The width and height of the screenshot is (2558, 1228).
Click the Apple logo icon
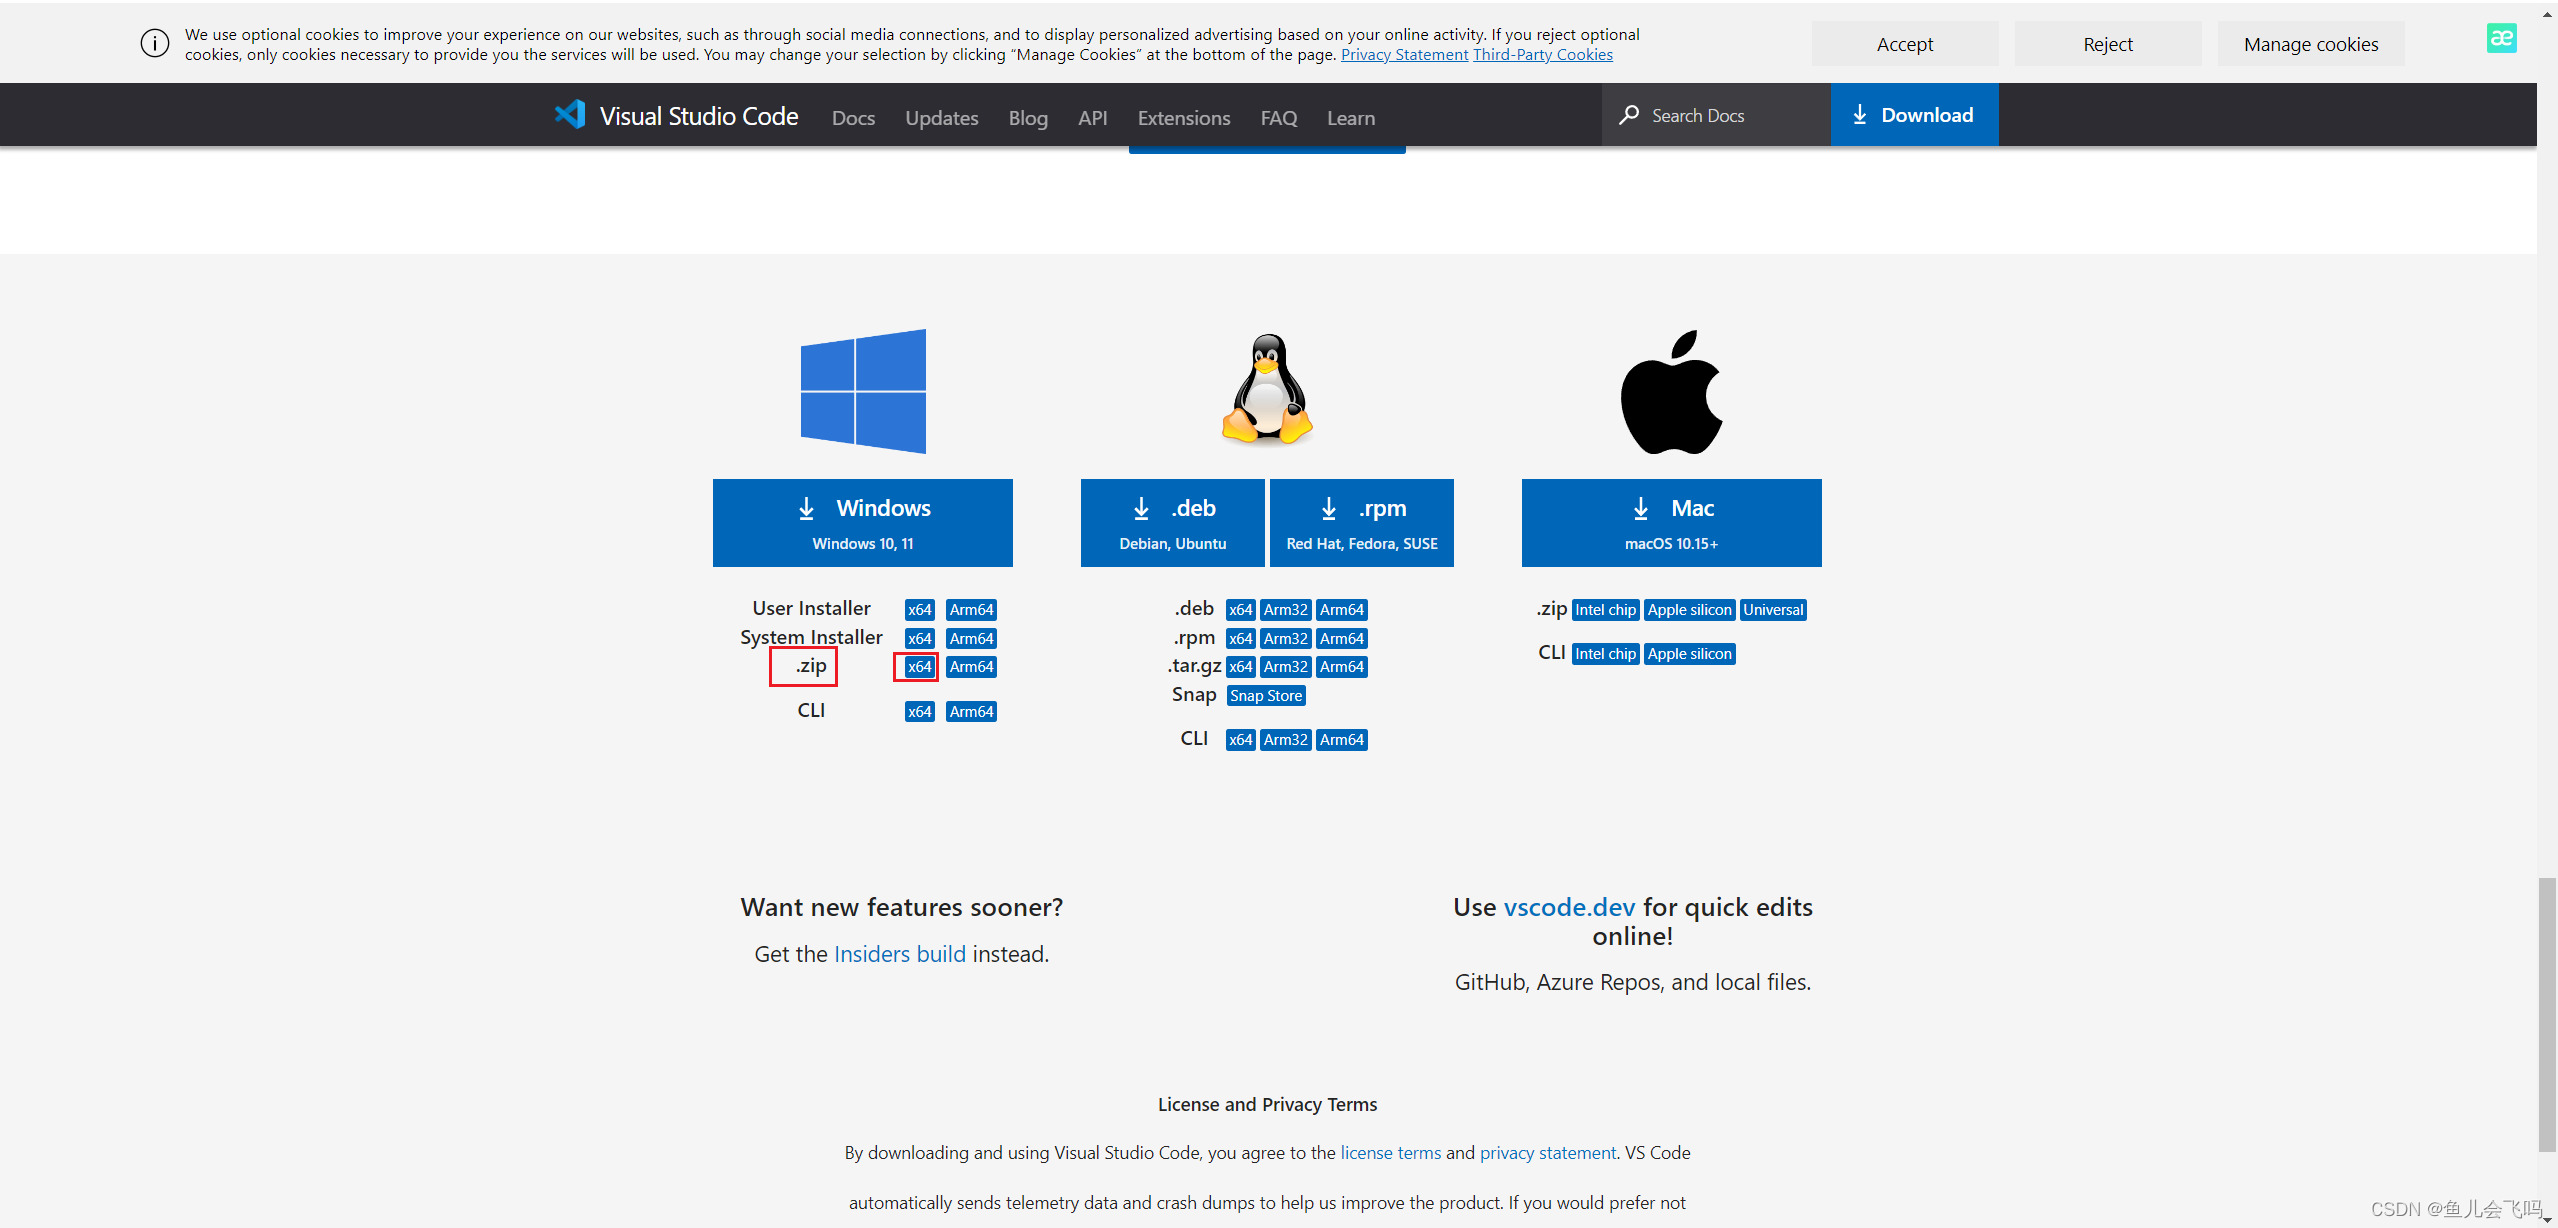click(x=1671, y=392)
